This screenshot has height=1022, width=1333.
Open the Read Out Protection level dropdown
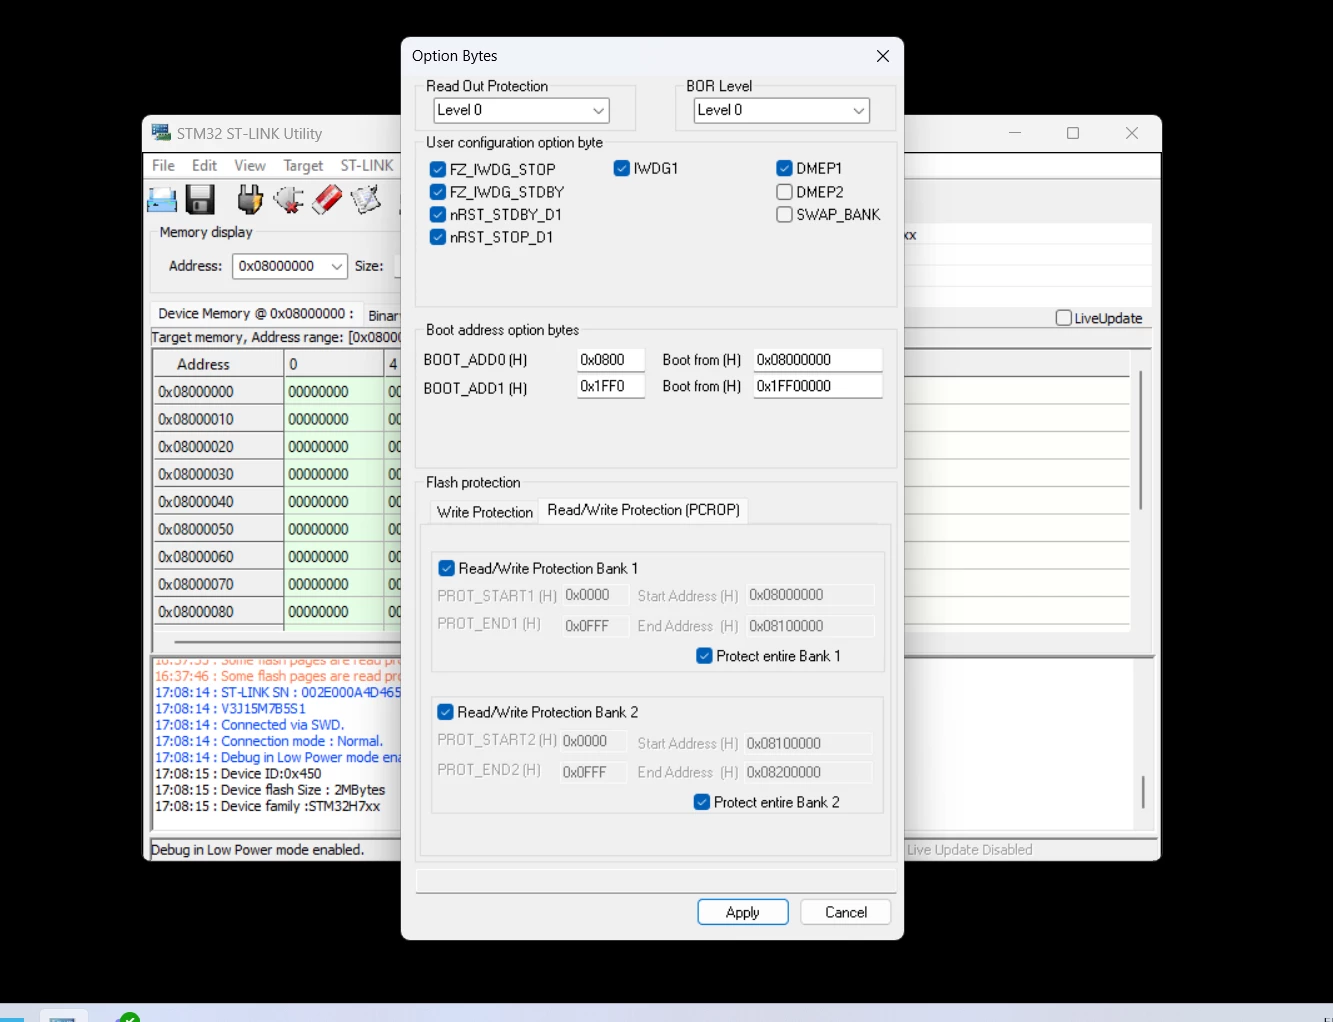(x=522, y=110)
